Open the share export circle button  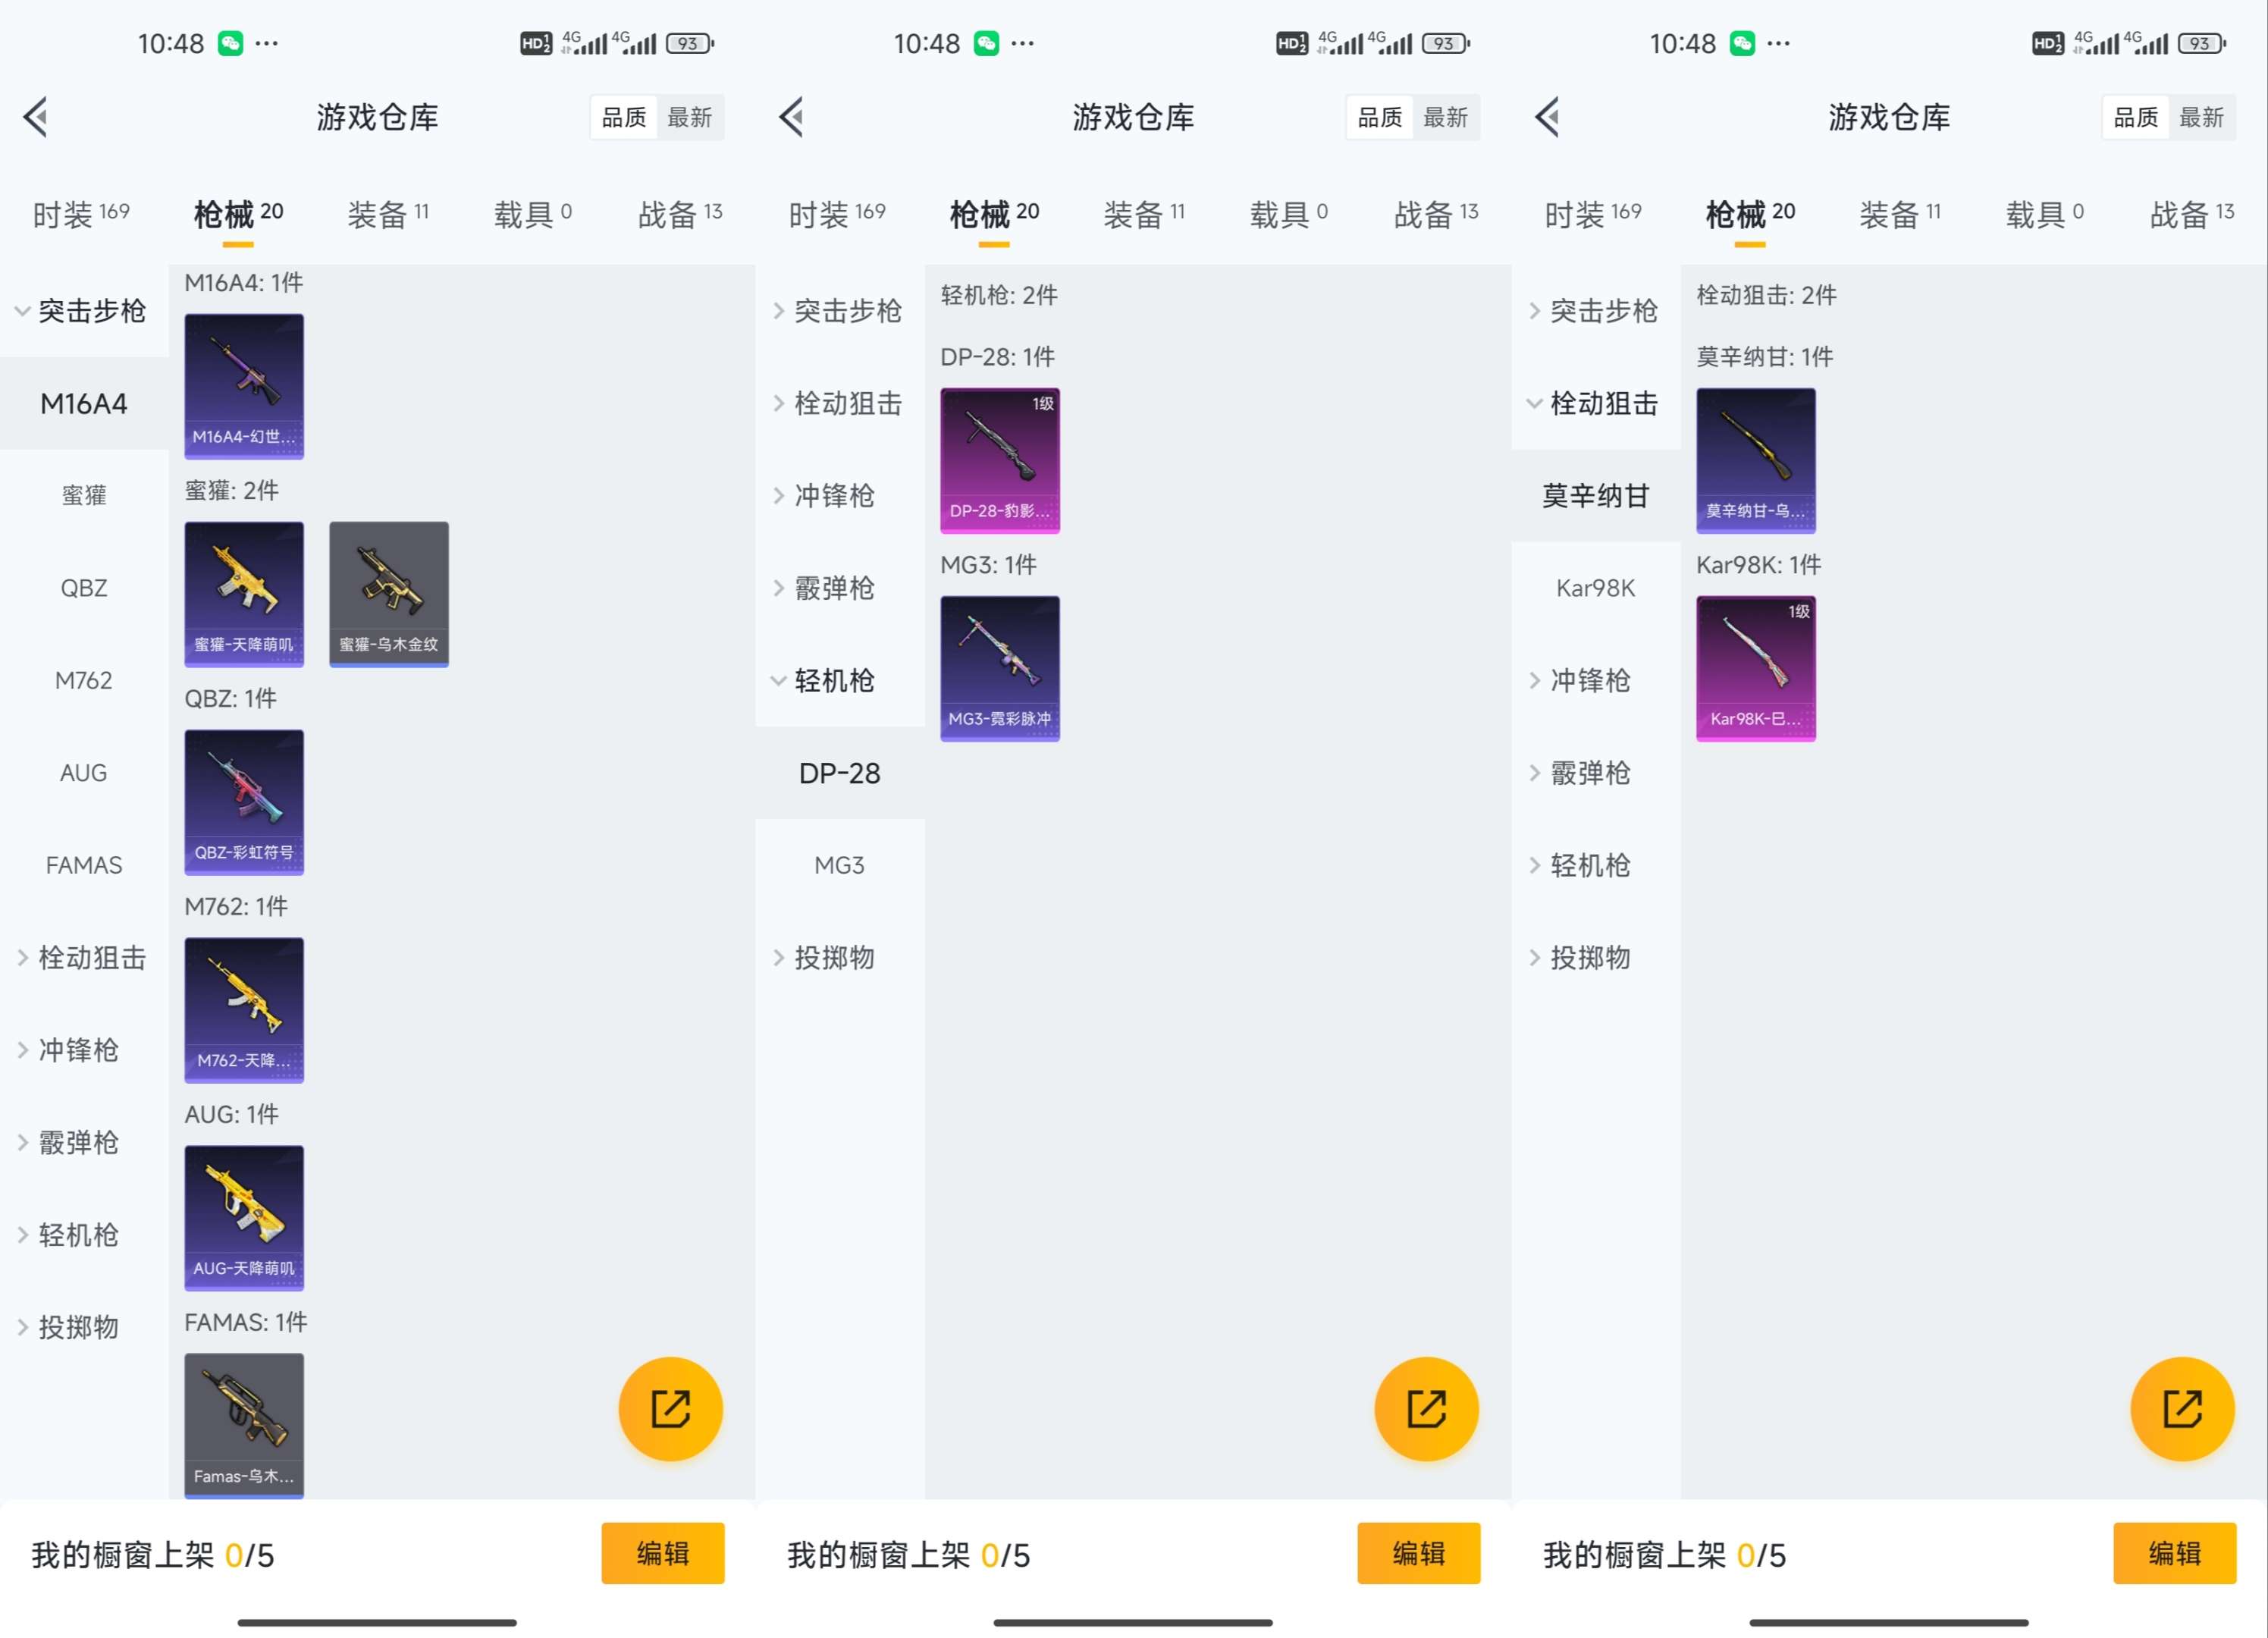click(x=671, y=1408)
